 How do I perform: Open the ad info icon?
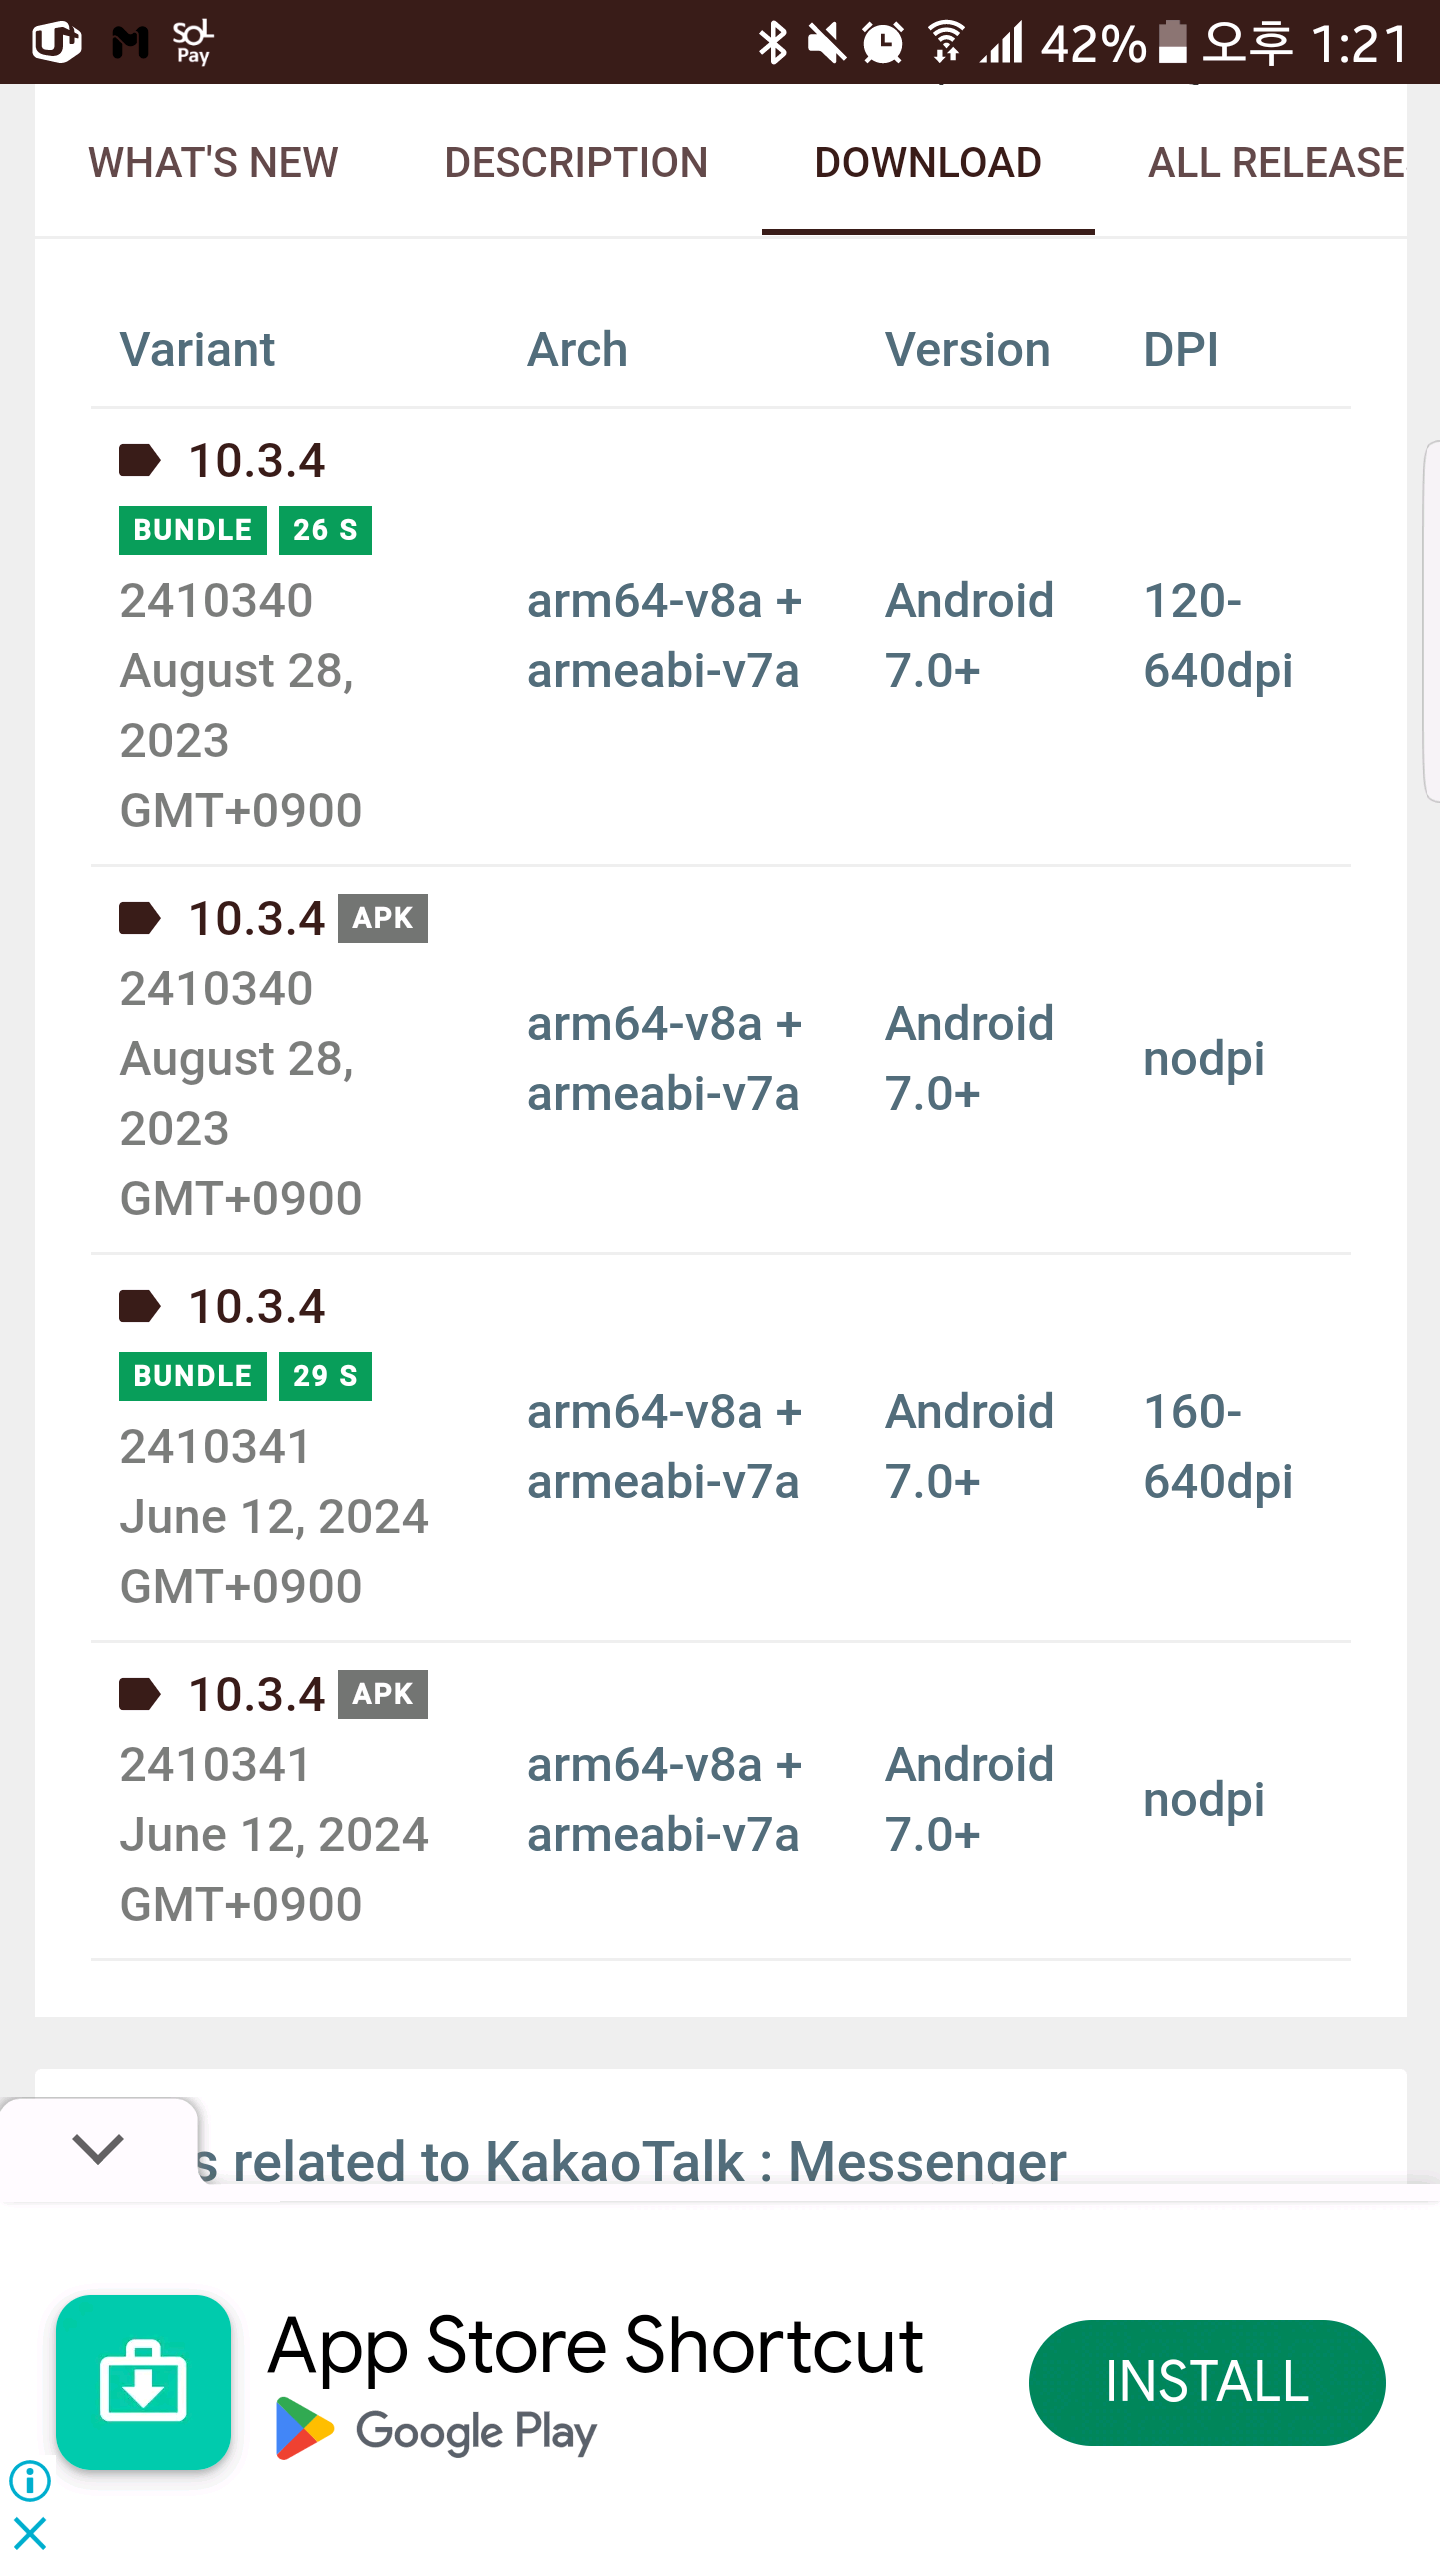[x=30, y=2480]
